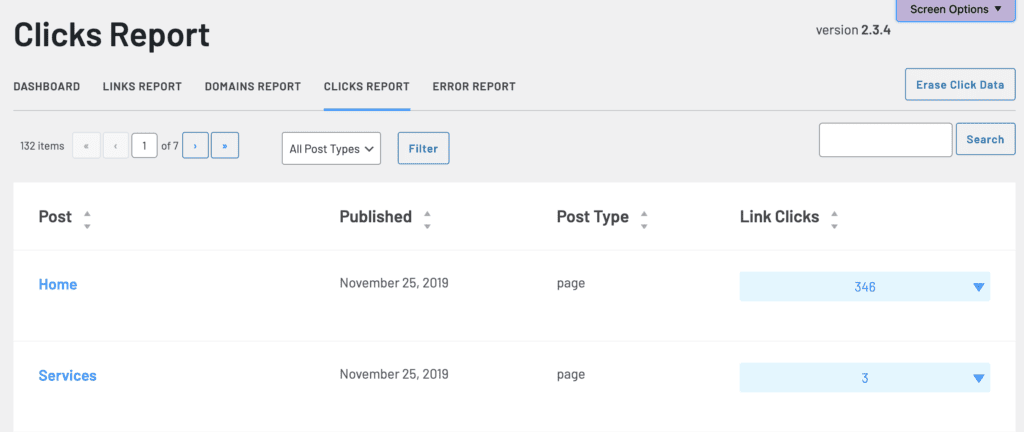Select the Home row's November 25, 2019 date
Screen dimensions: 1024x432
click(x=394, y=283)
